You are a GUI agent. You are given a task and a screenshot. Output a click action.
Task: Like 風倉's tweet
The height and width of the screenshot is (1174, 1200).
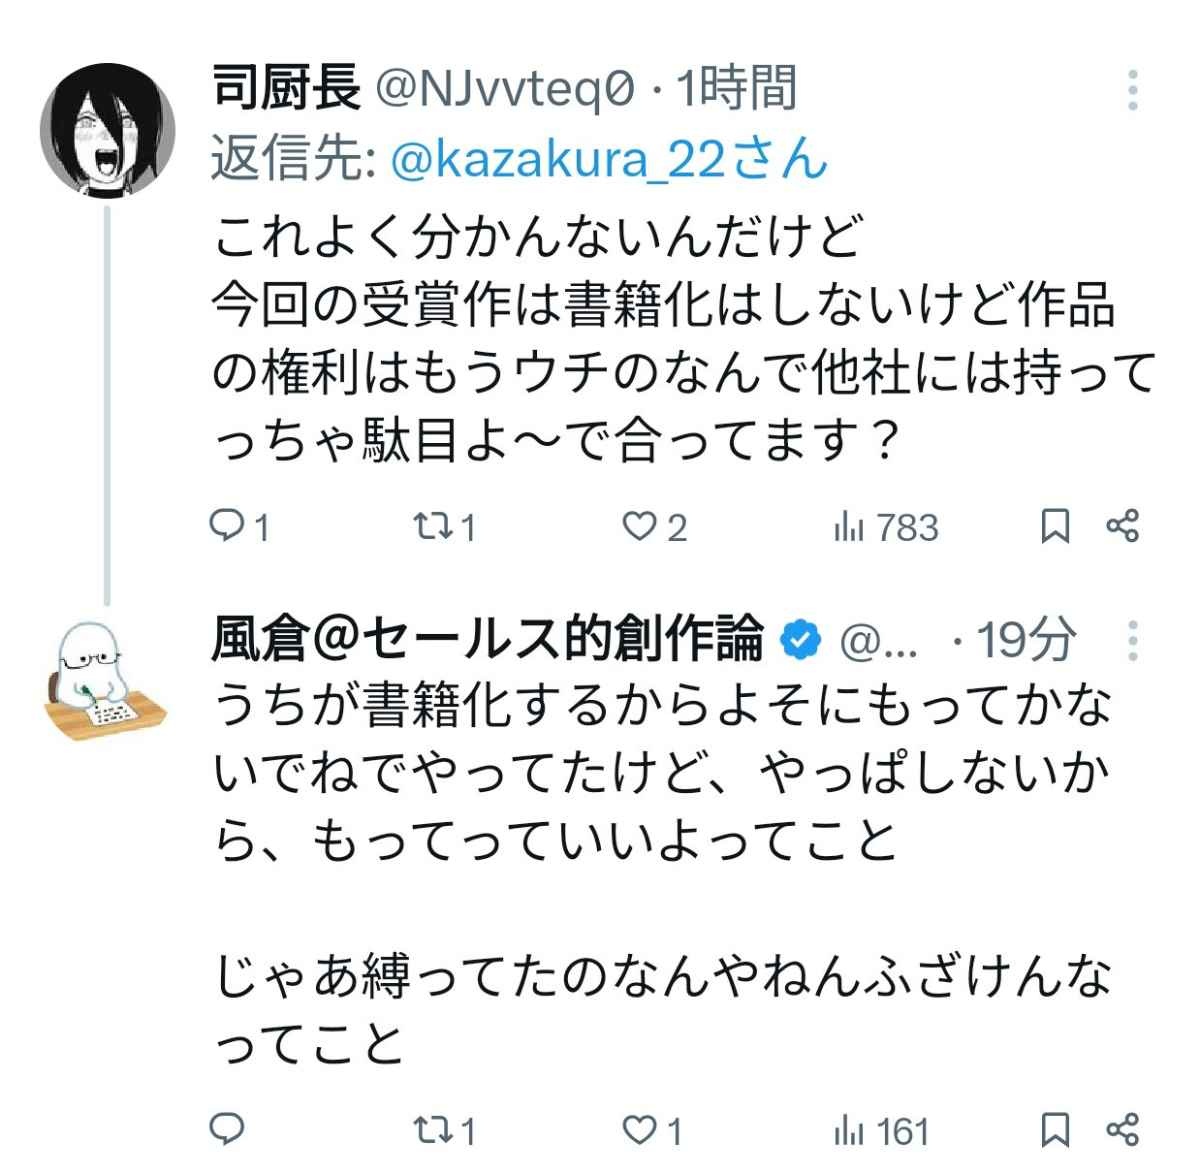pos(639,1129)
